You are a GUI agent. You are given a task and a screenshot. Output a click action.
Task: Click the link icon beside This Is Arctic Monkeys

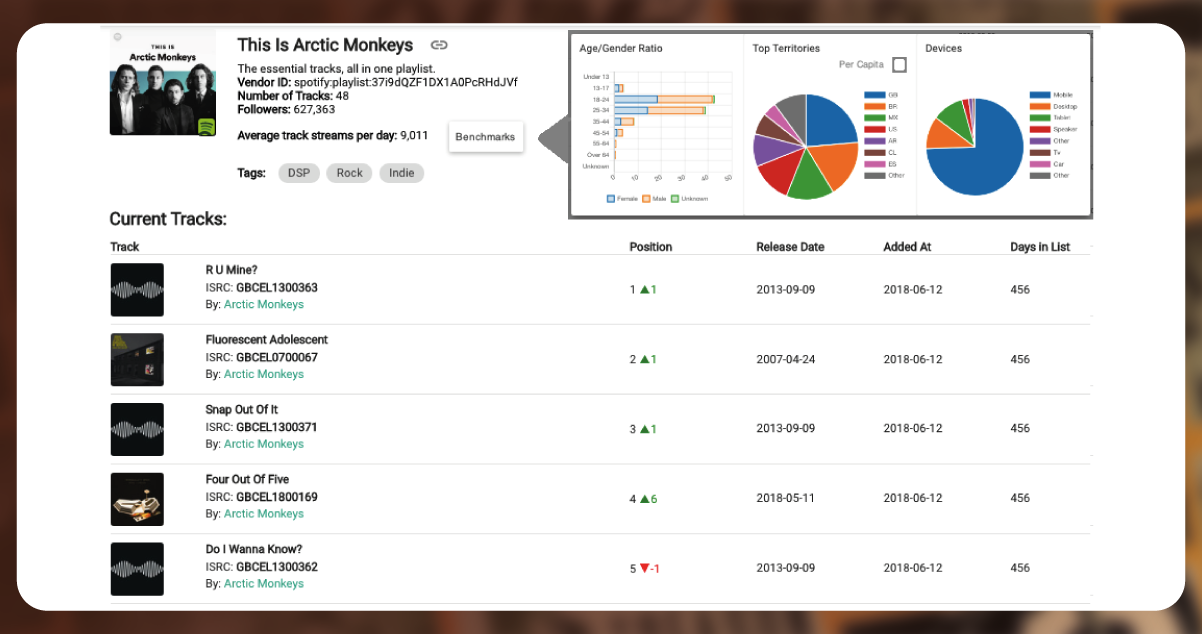pyautogui.click(x=439, y=45)
